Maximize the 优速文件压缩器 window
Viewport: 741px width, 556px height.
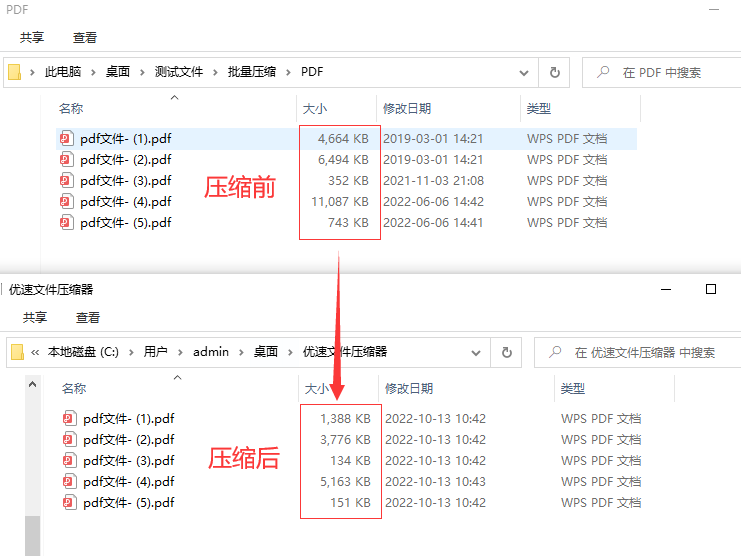pyautogui.click(x=711, y=289)
